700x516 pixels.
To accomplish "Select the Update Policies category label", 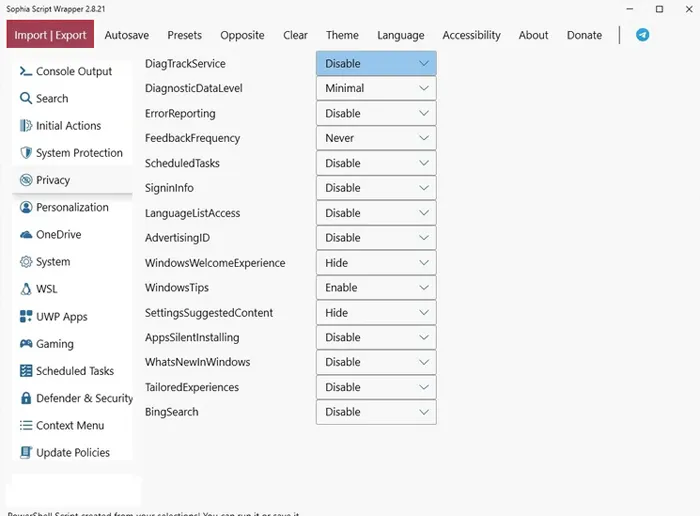I will (x=73, y=452).
